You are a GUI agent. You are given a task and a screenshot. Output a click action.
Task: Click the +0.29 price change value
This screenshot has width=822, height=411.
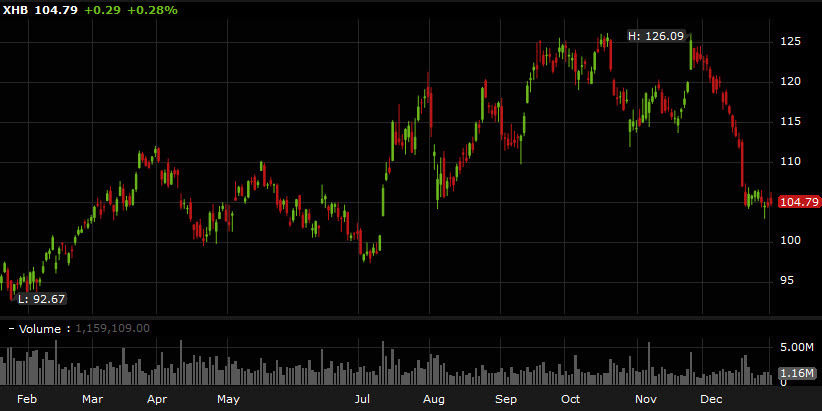[102, 10]
